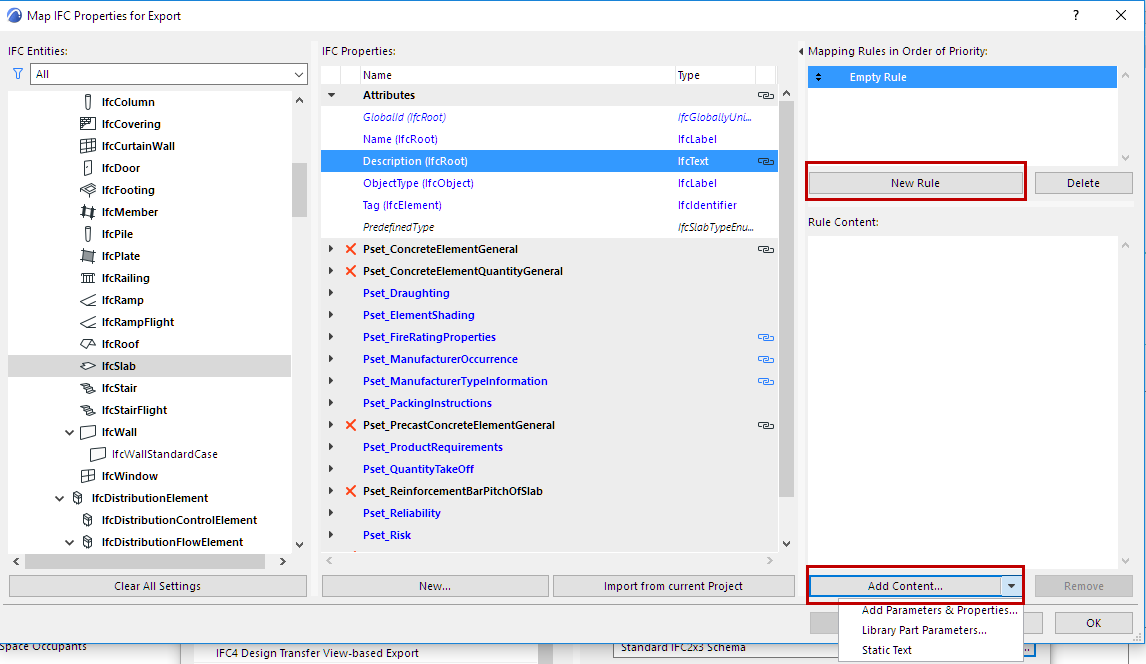Click link icon beside Pset_FireRatingProperties

pyautogui.click(x=765, y=337)
